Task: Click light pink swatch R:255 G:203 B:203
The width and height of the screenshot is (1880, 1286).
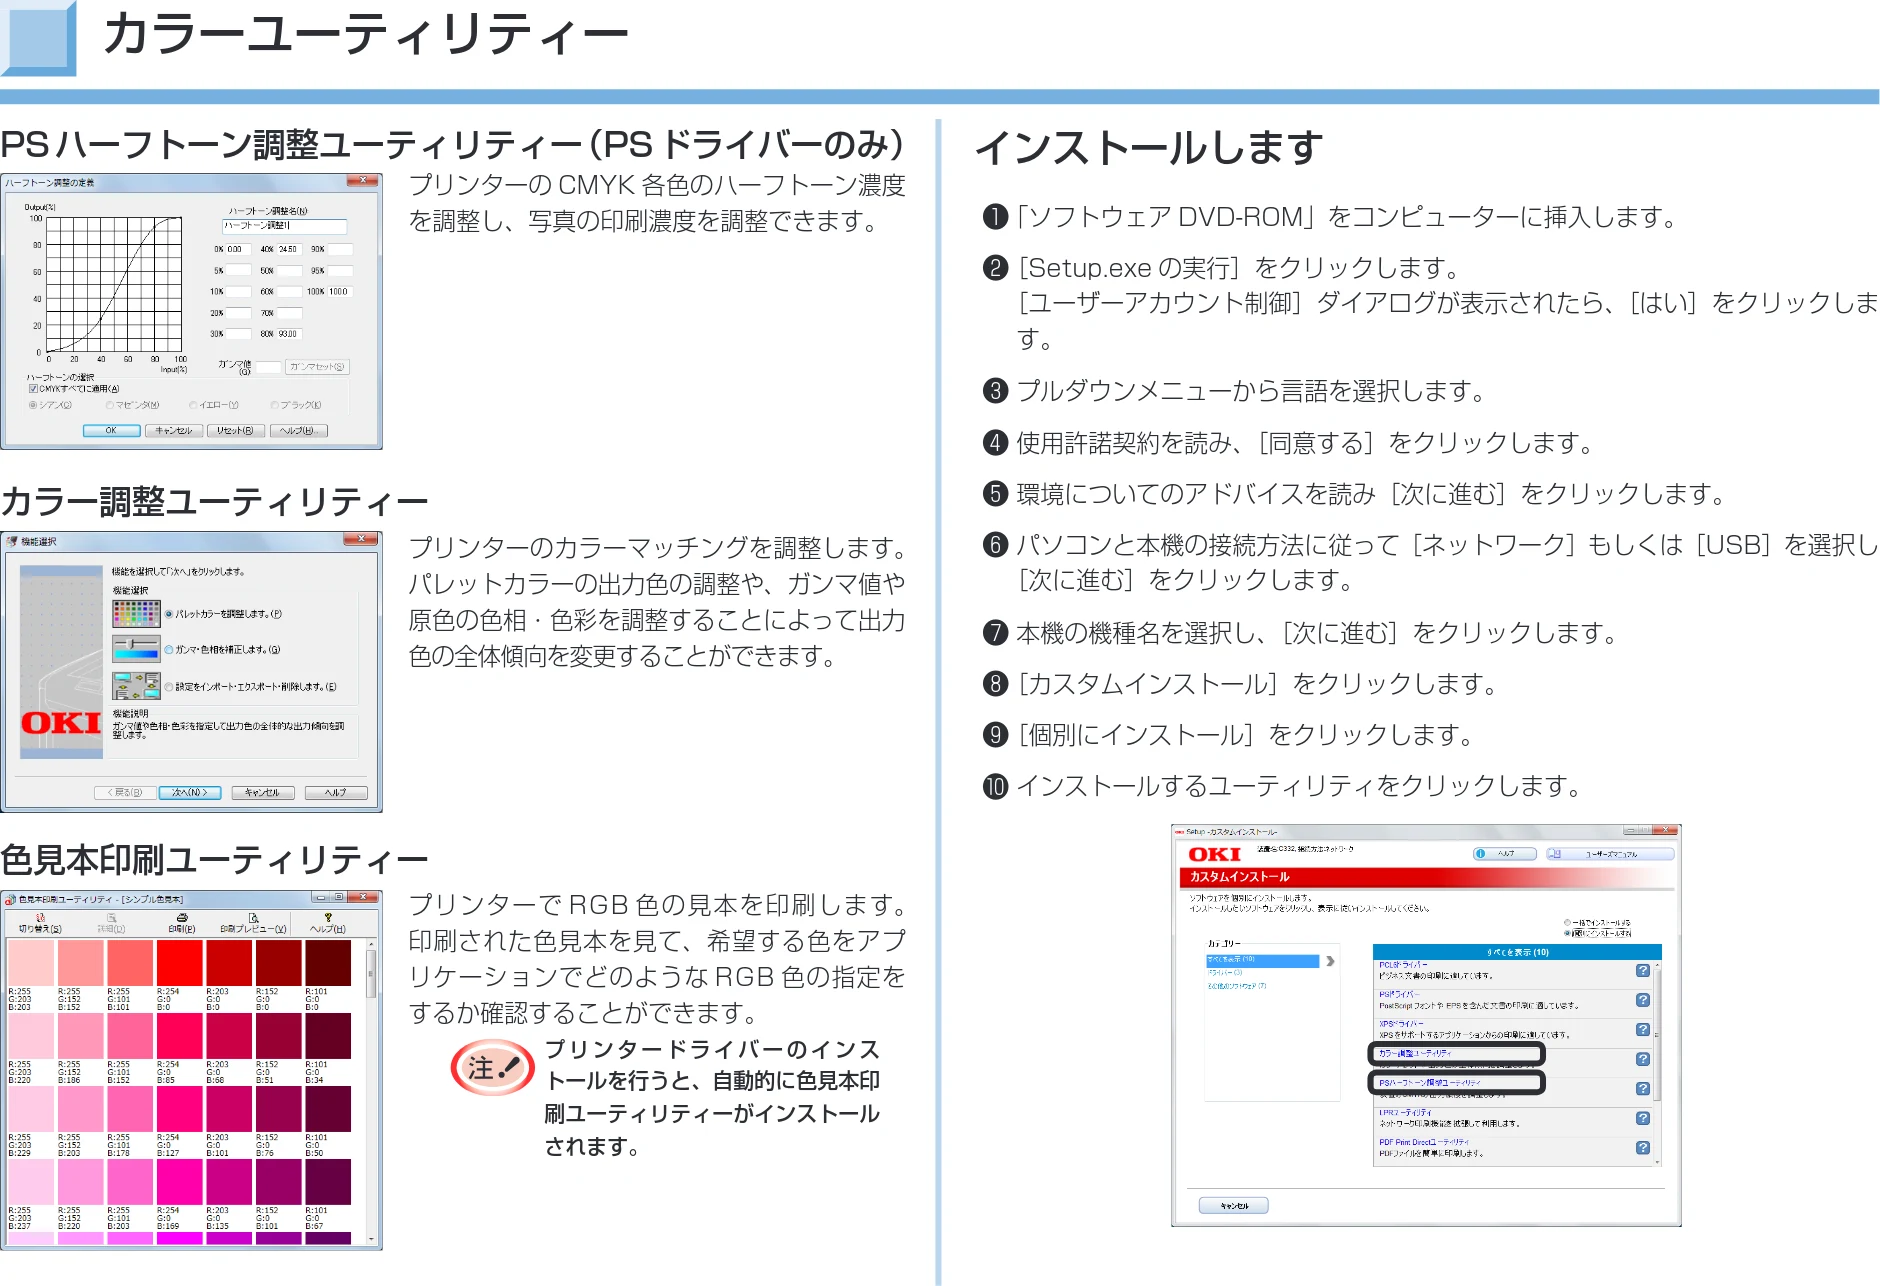Action: [x=31, y=964]
